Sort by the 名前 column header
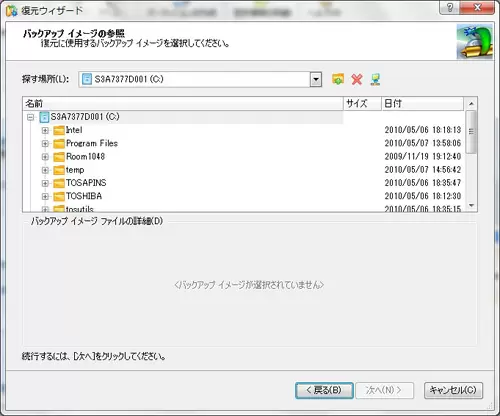Viewport: 500px width, 416px height. click(183, 104)
